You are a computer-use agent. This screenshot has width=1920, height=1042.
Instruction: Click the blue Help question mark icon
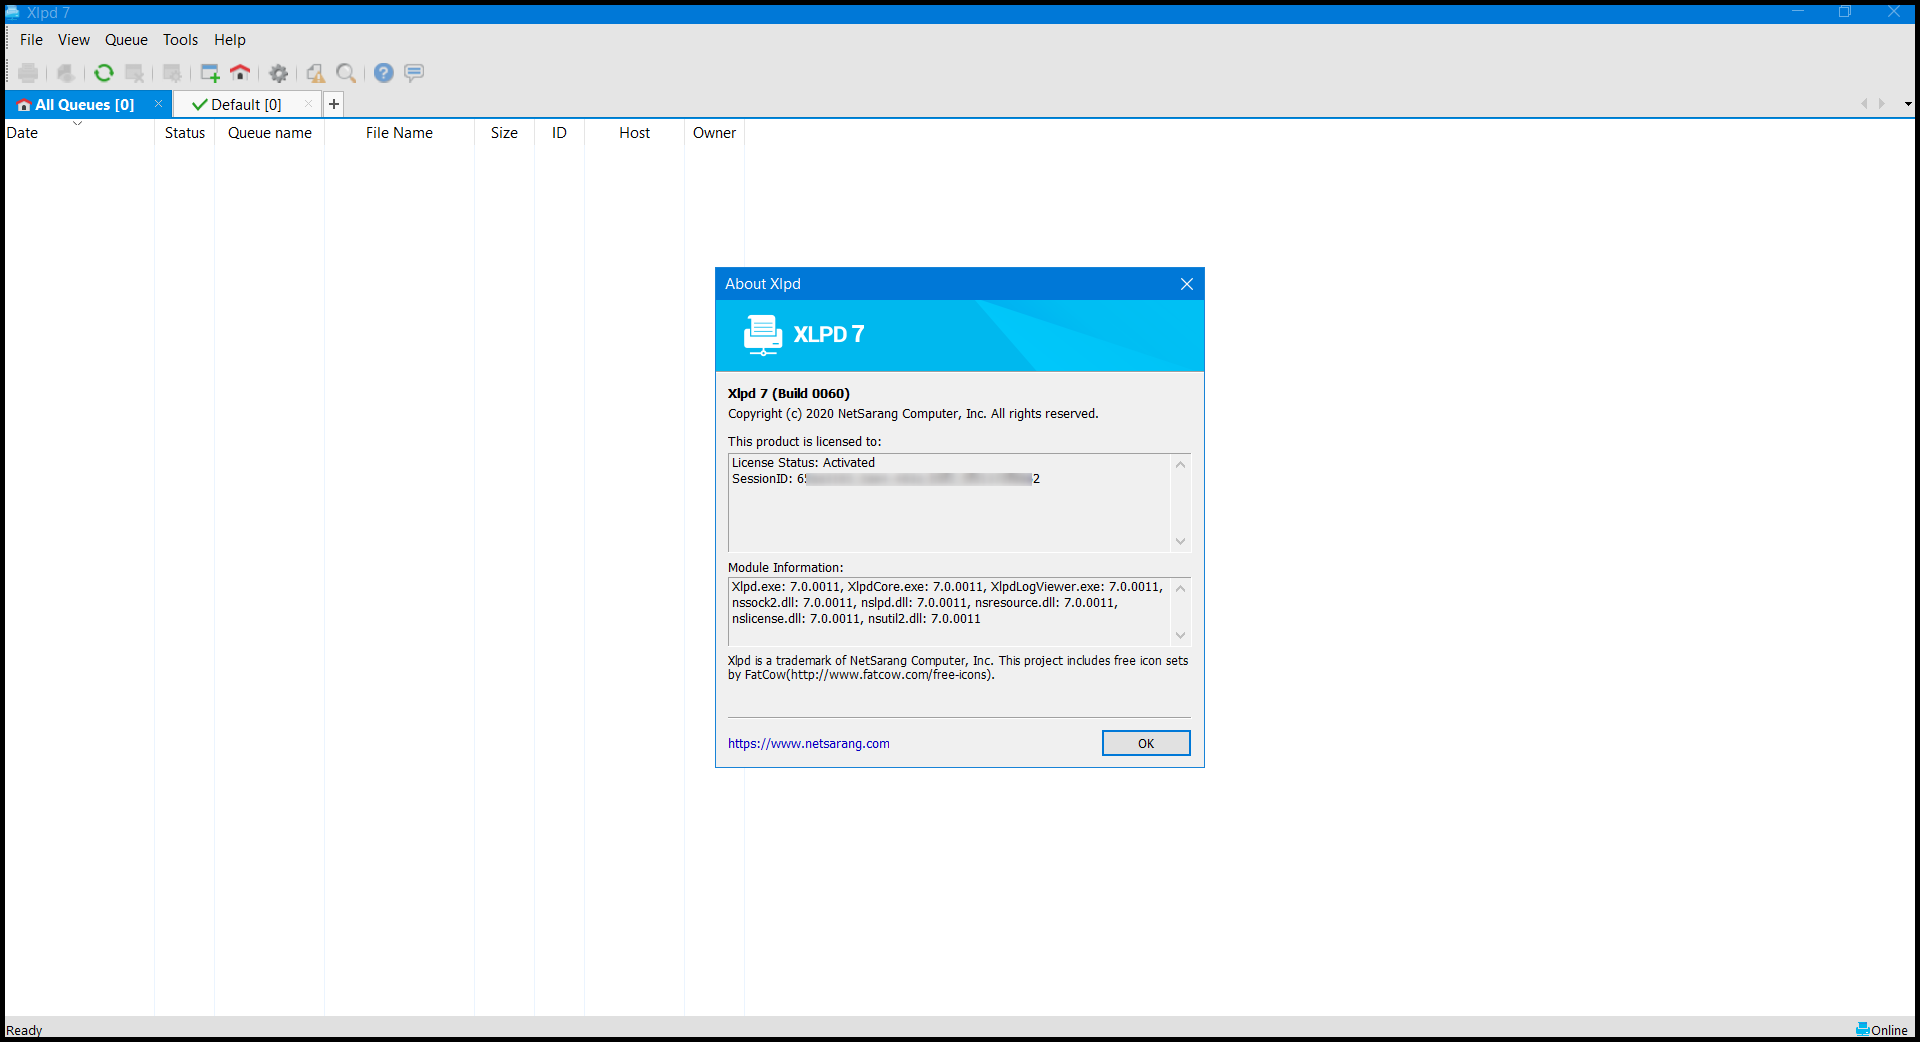pyautogui.click(x=384, y=73)
